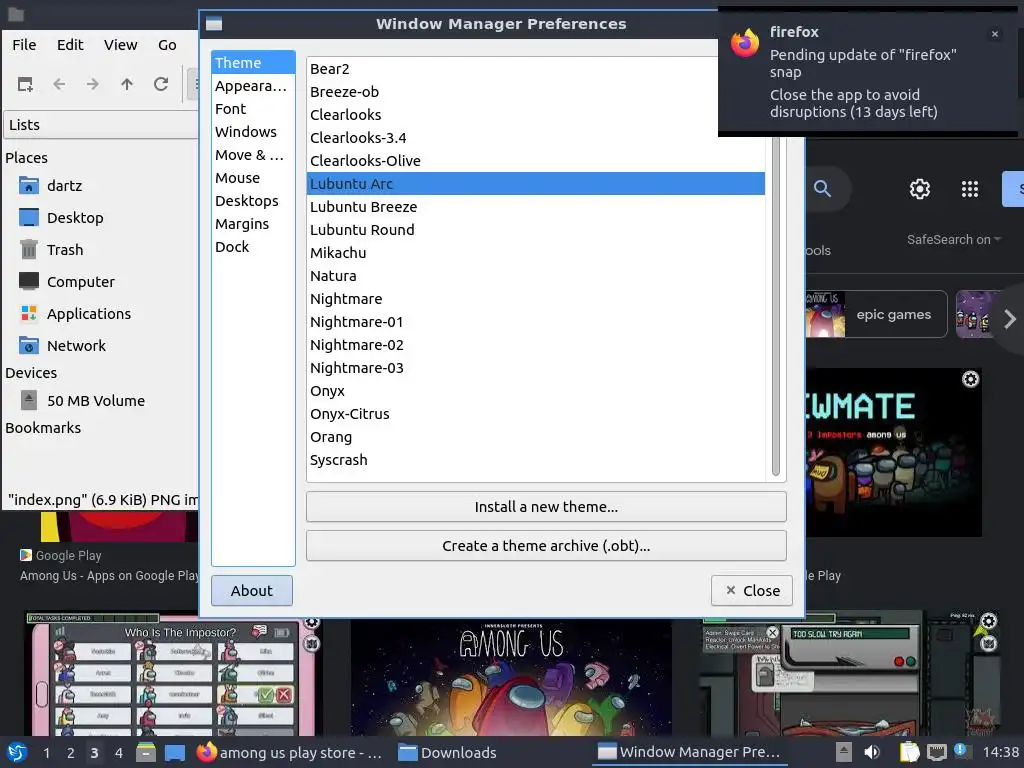Open the View menu

120,45
